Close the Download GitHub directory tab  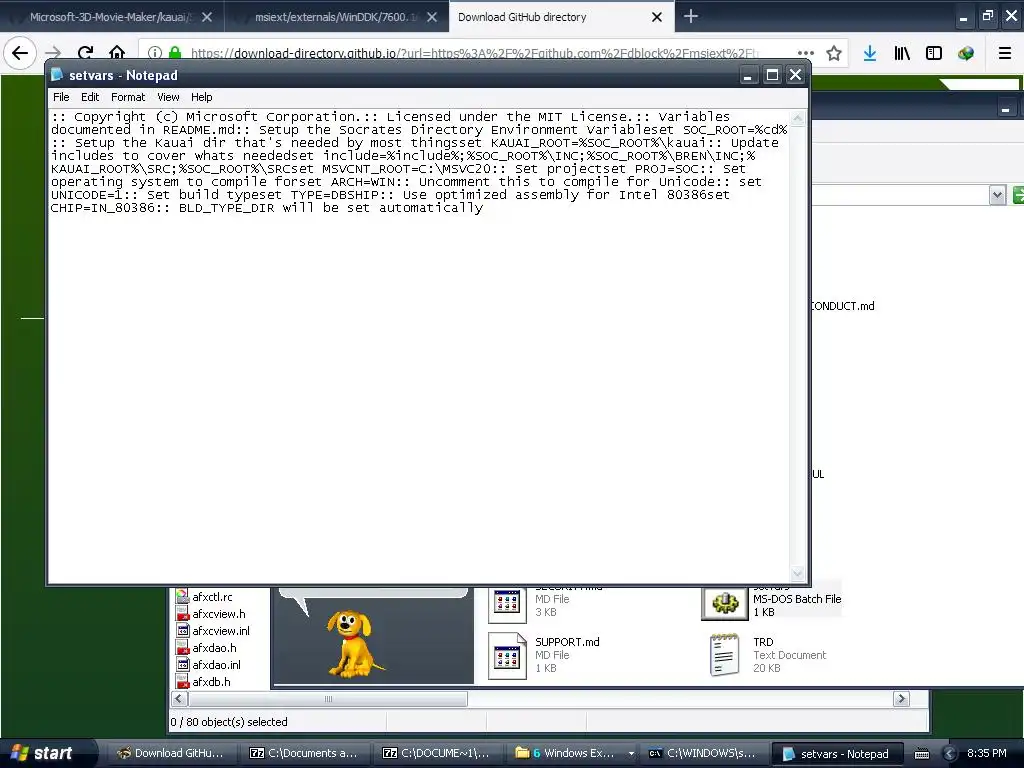pos(657,18)
